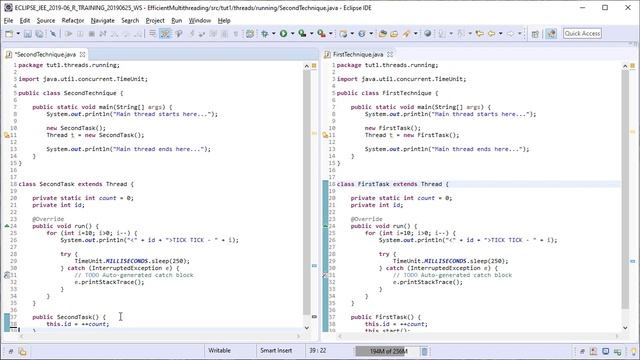The height and width of the screenshot is (360, 640).
Task: Open the Refactor menu
Action: coord(73,20)
